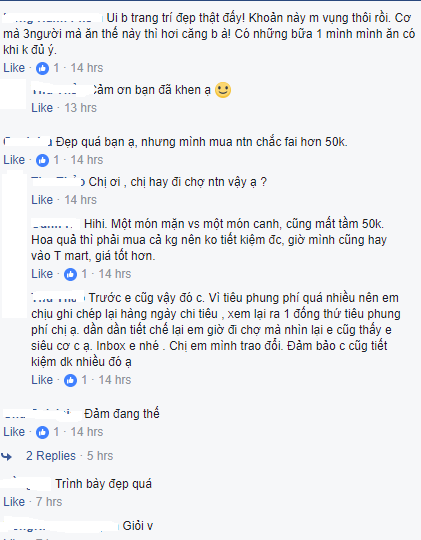Click the like reaction icon on the 'trang trí đẹp thật đấy' comment
This screenshot has height=540, width=421.
tap(42, 68)
